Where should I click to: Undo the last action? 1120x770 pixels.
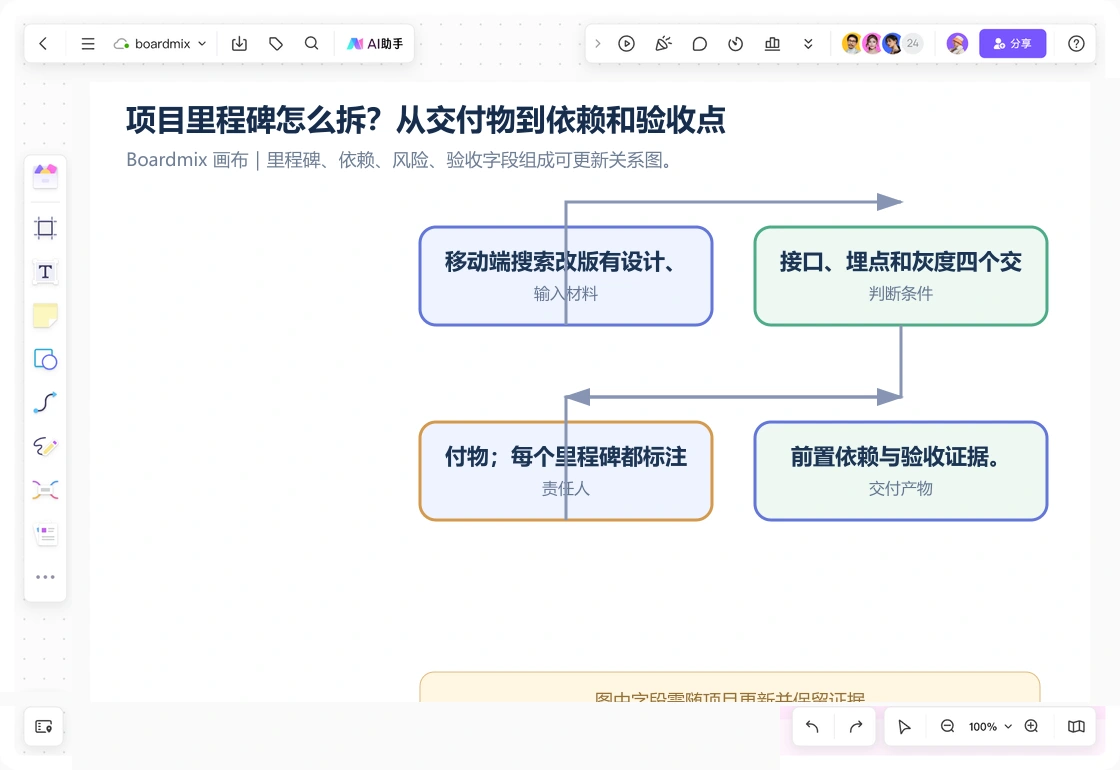pyautogui.click(x=812, y=726)
